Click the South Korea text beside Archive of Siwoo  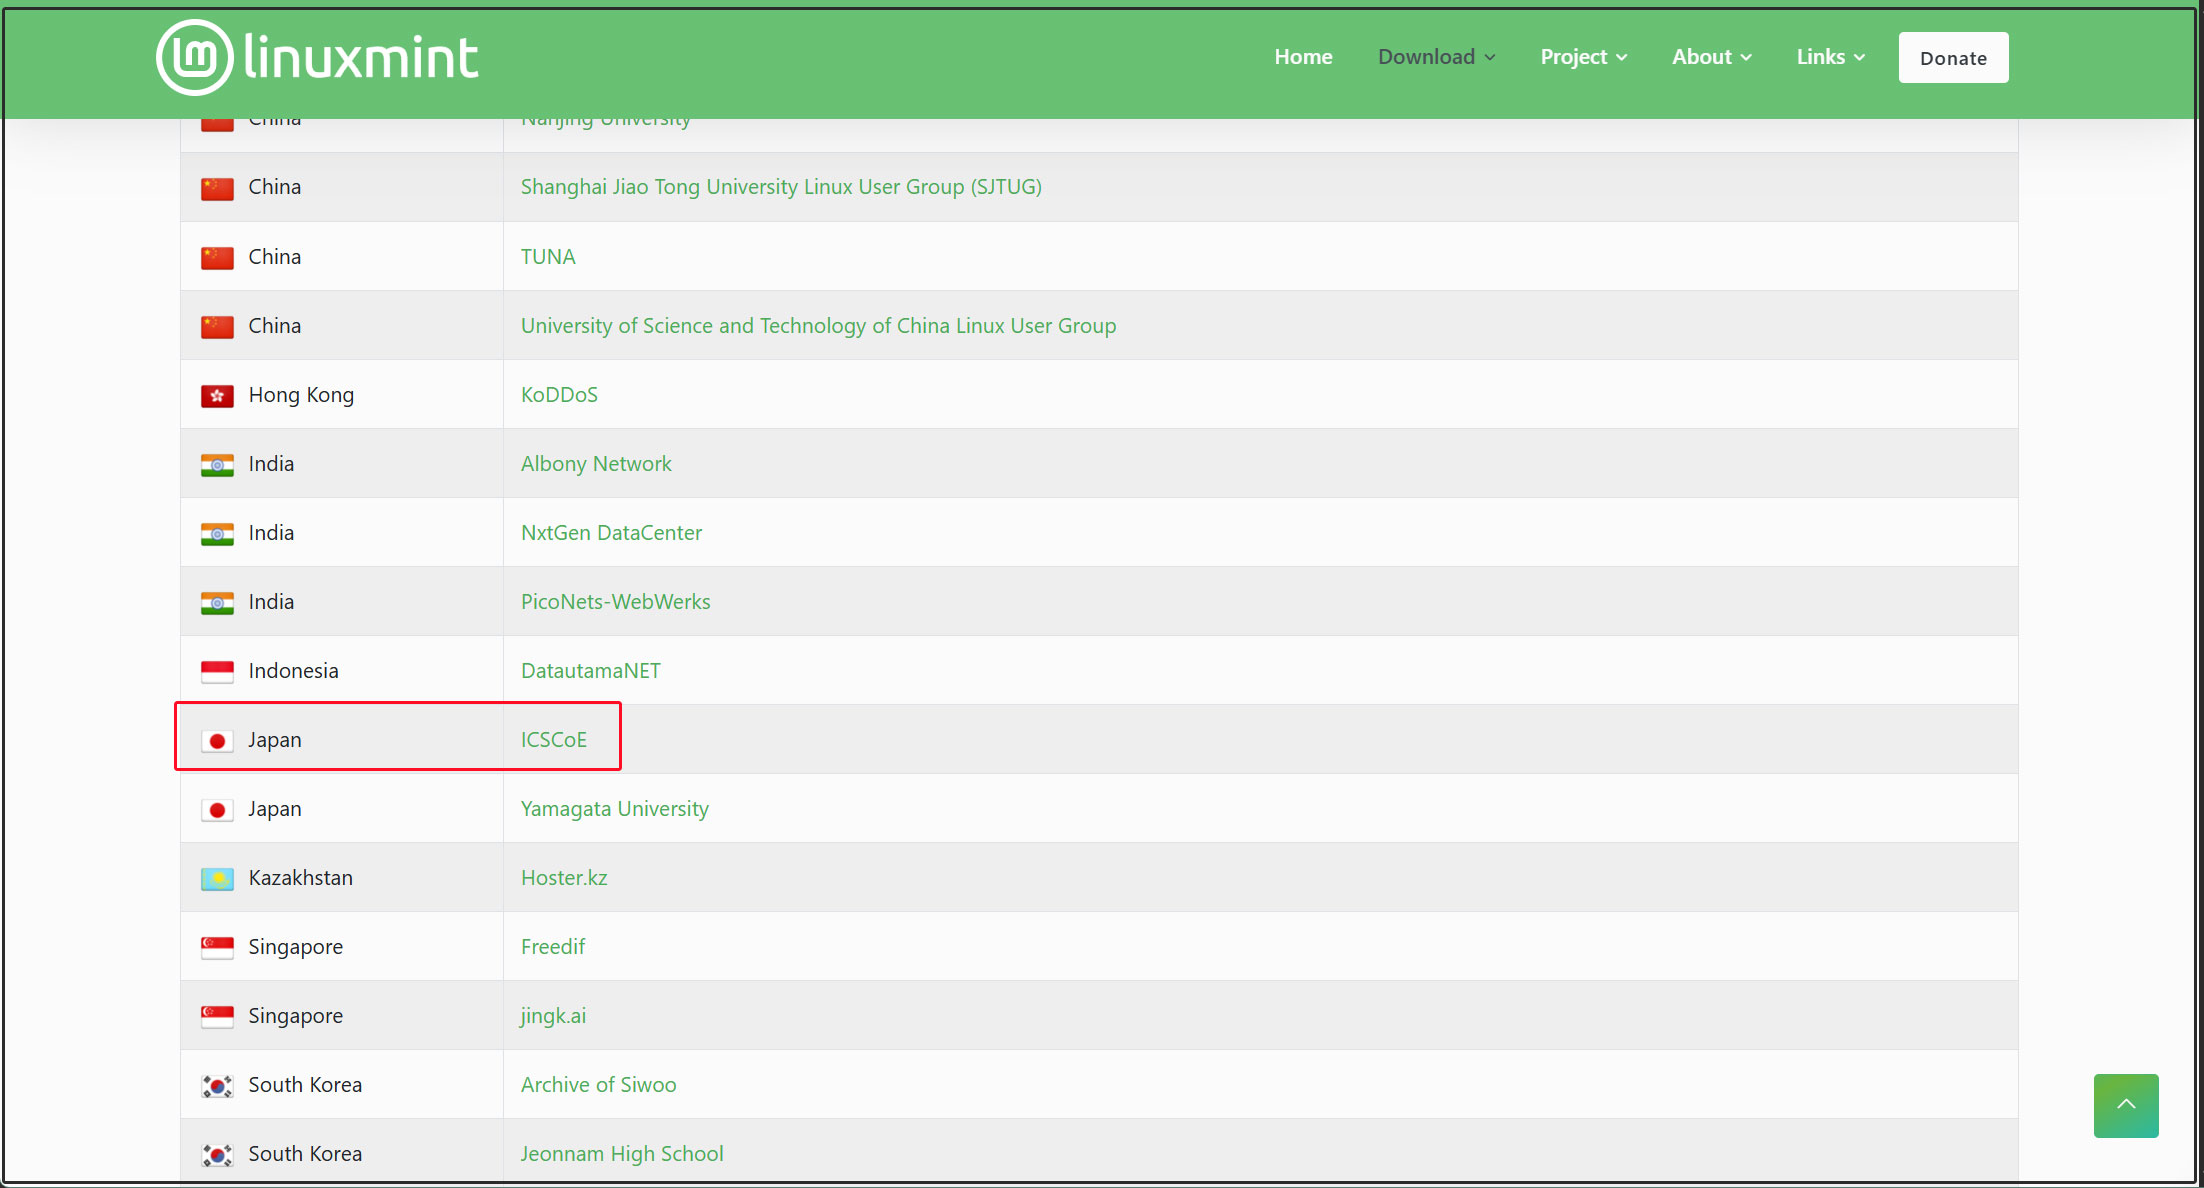tap(305, 1085)
